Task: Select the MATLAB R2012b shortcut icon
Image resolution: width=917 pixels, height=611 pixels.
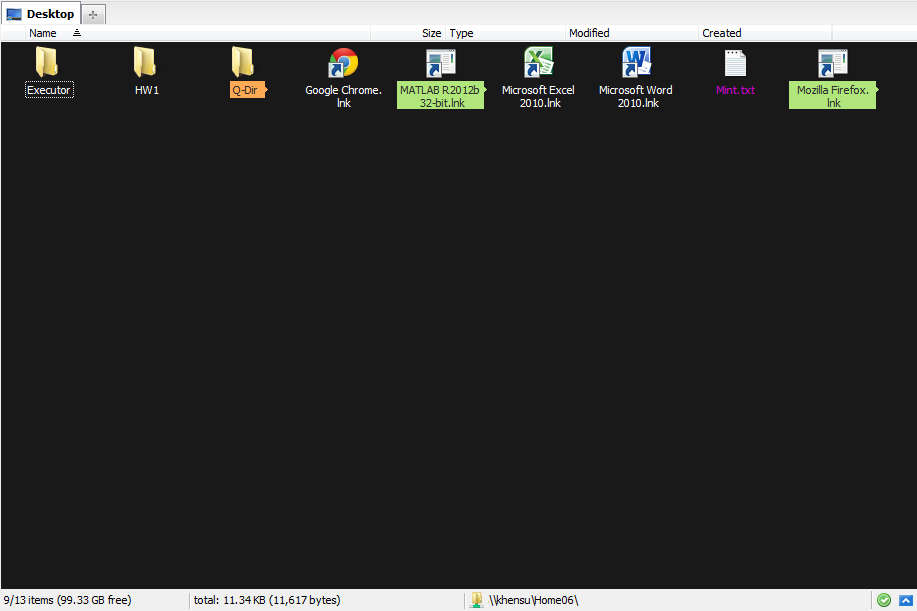Action: coord(440,64)
